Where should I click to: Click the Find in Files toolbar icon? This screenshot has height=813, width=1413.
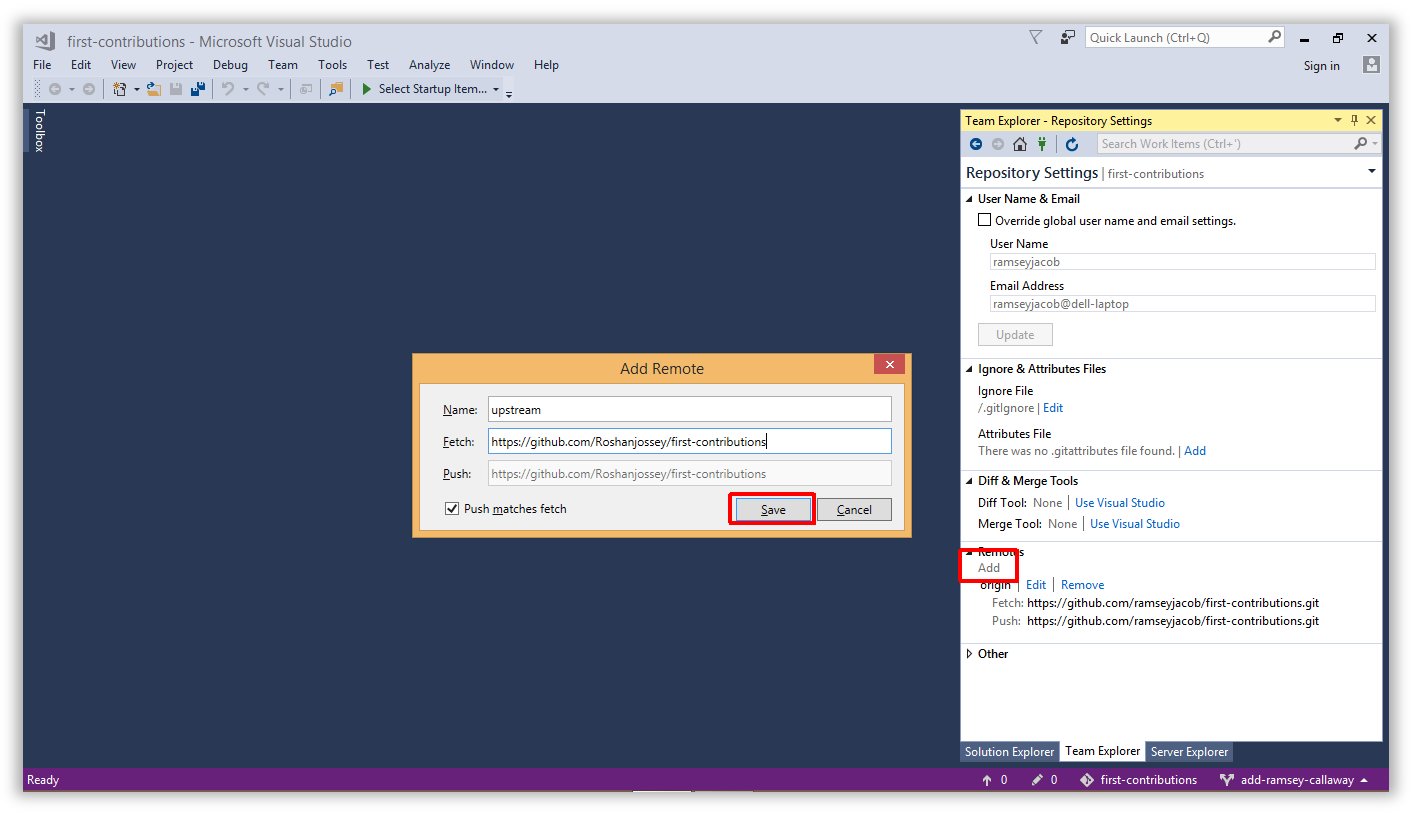[x=337, y=89]
